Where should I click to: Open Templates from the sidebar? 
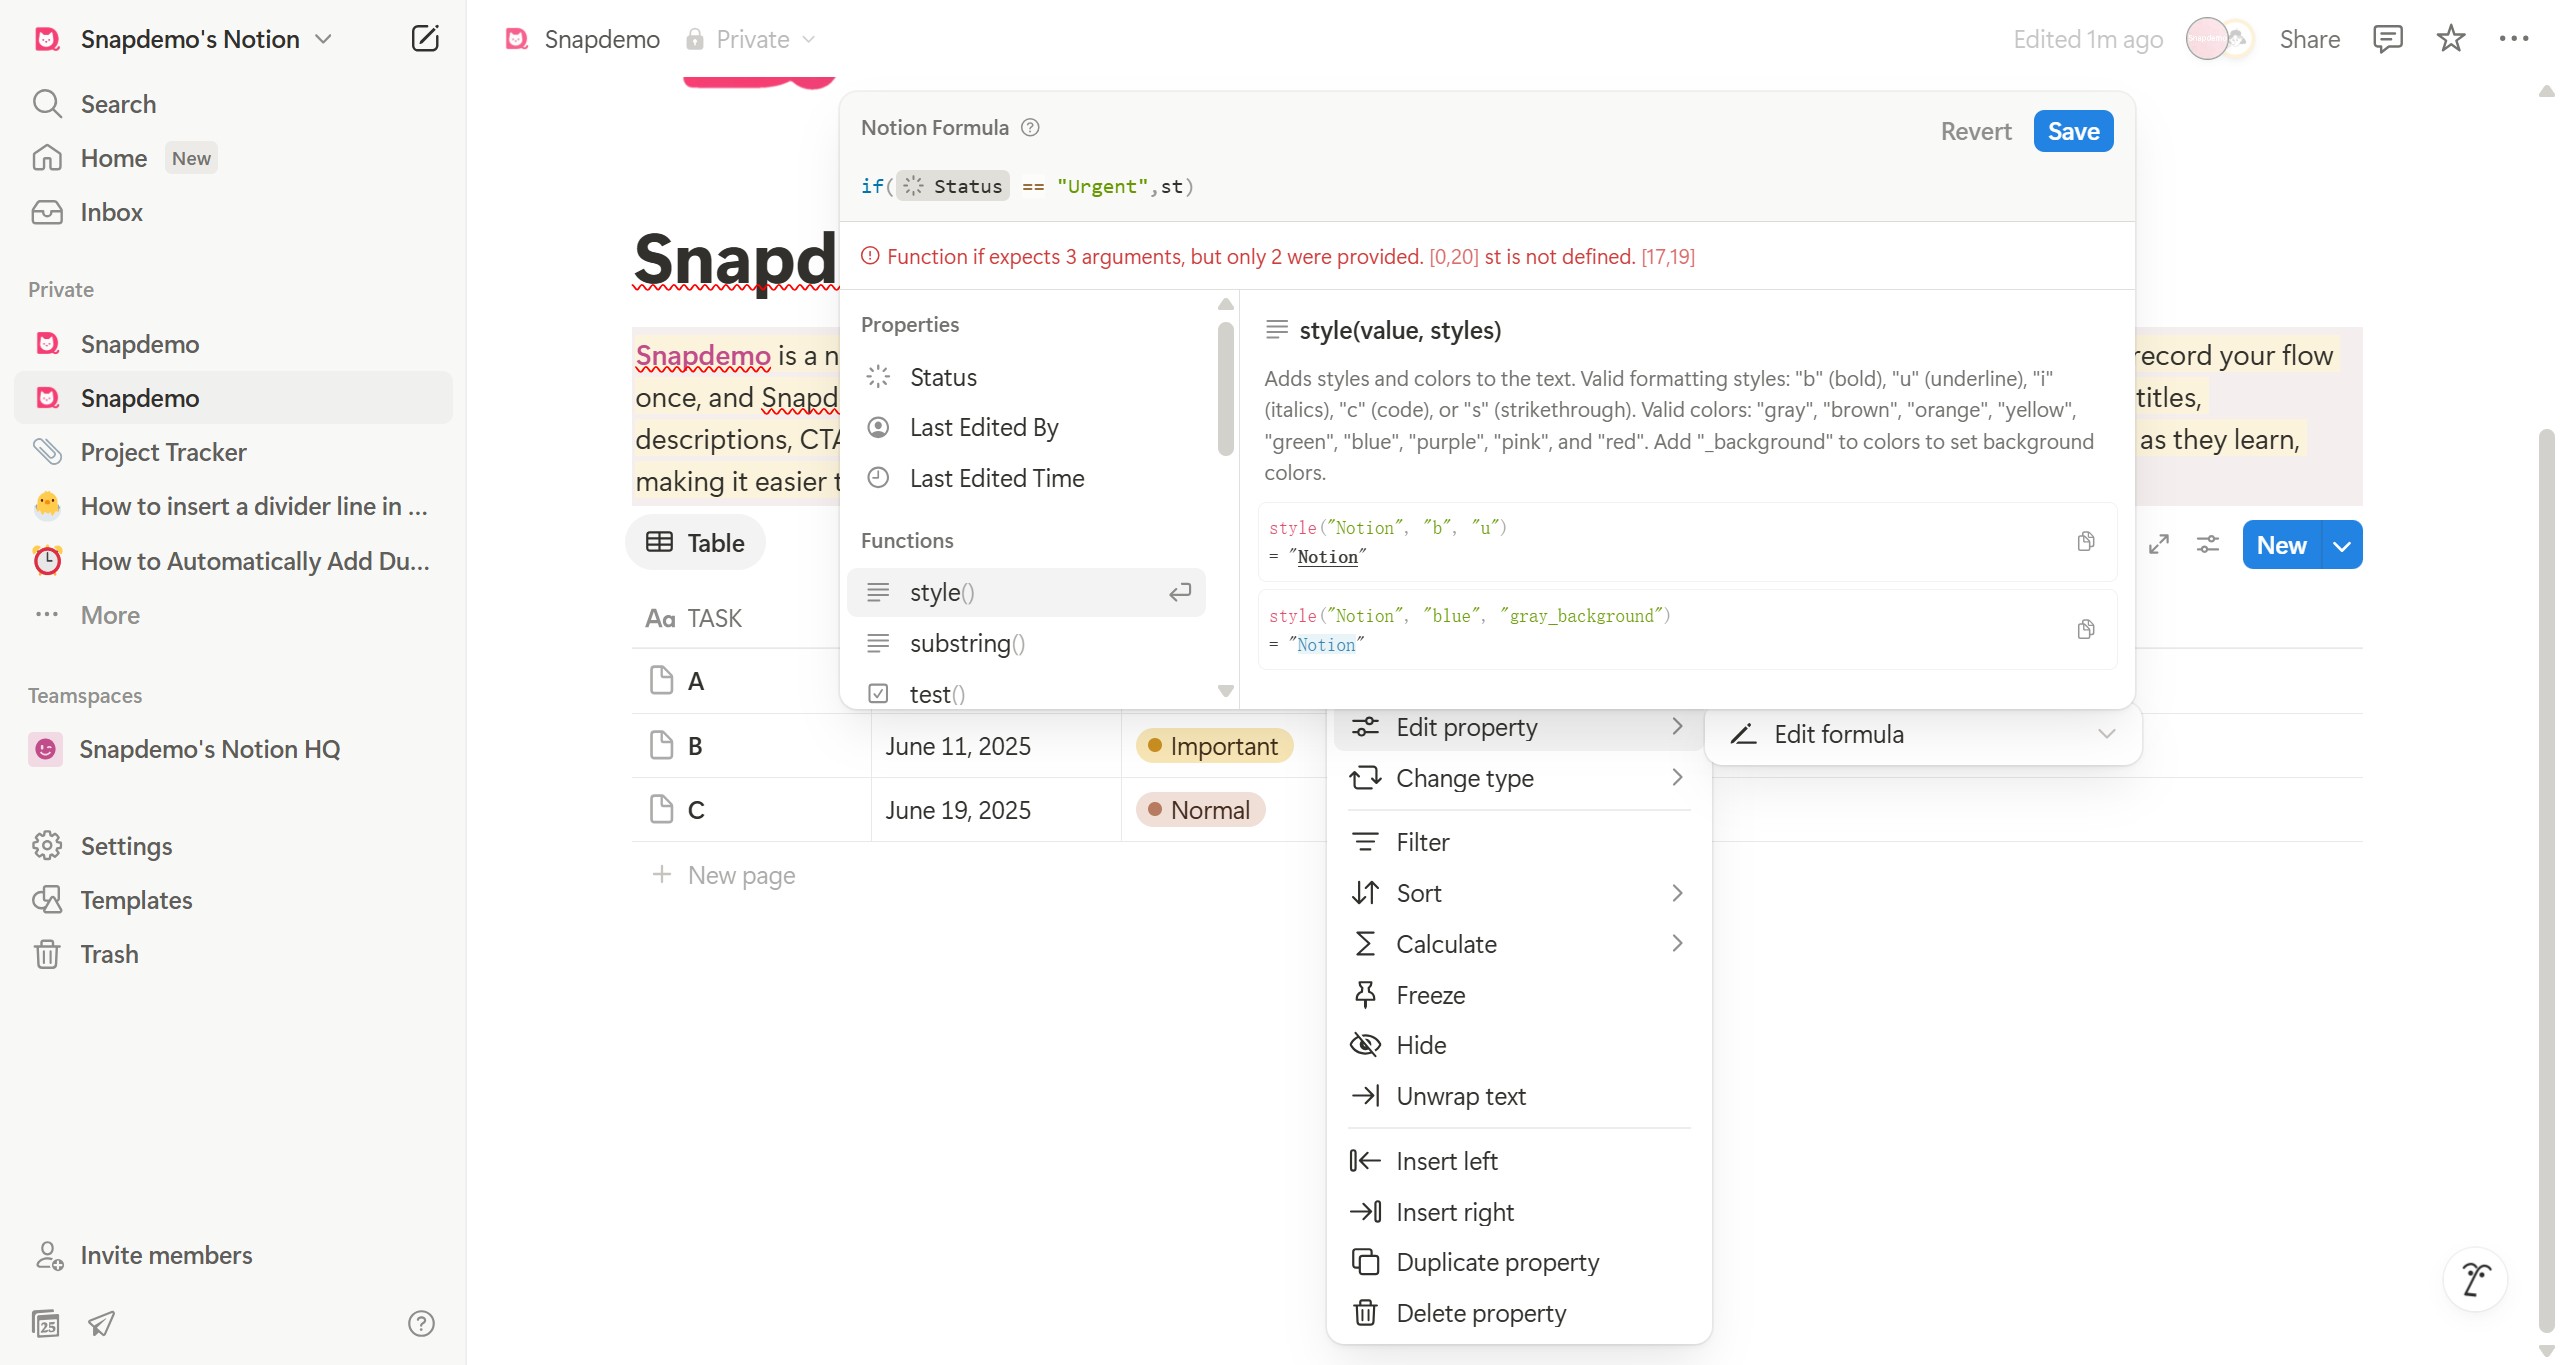click(233, 900)
